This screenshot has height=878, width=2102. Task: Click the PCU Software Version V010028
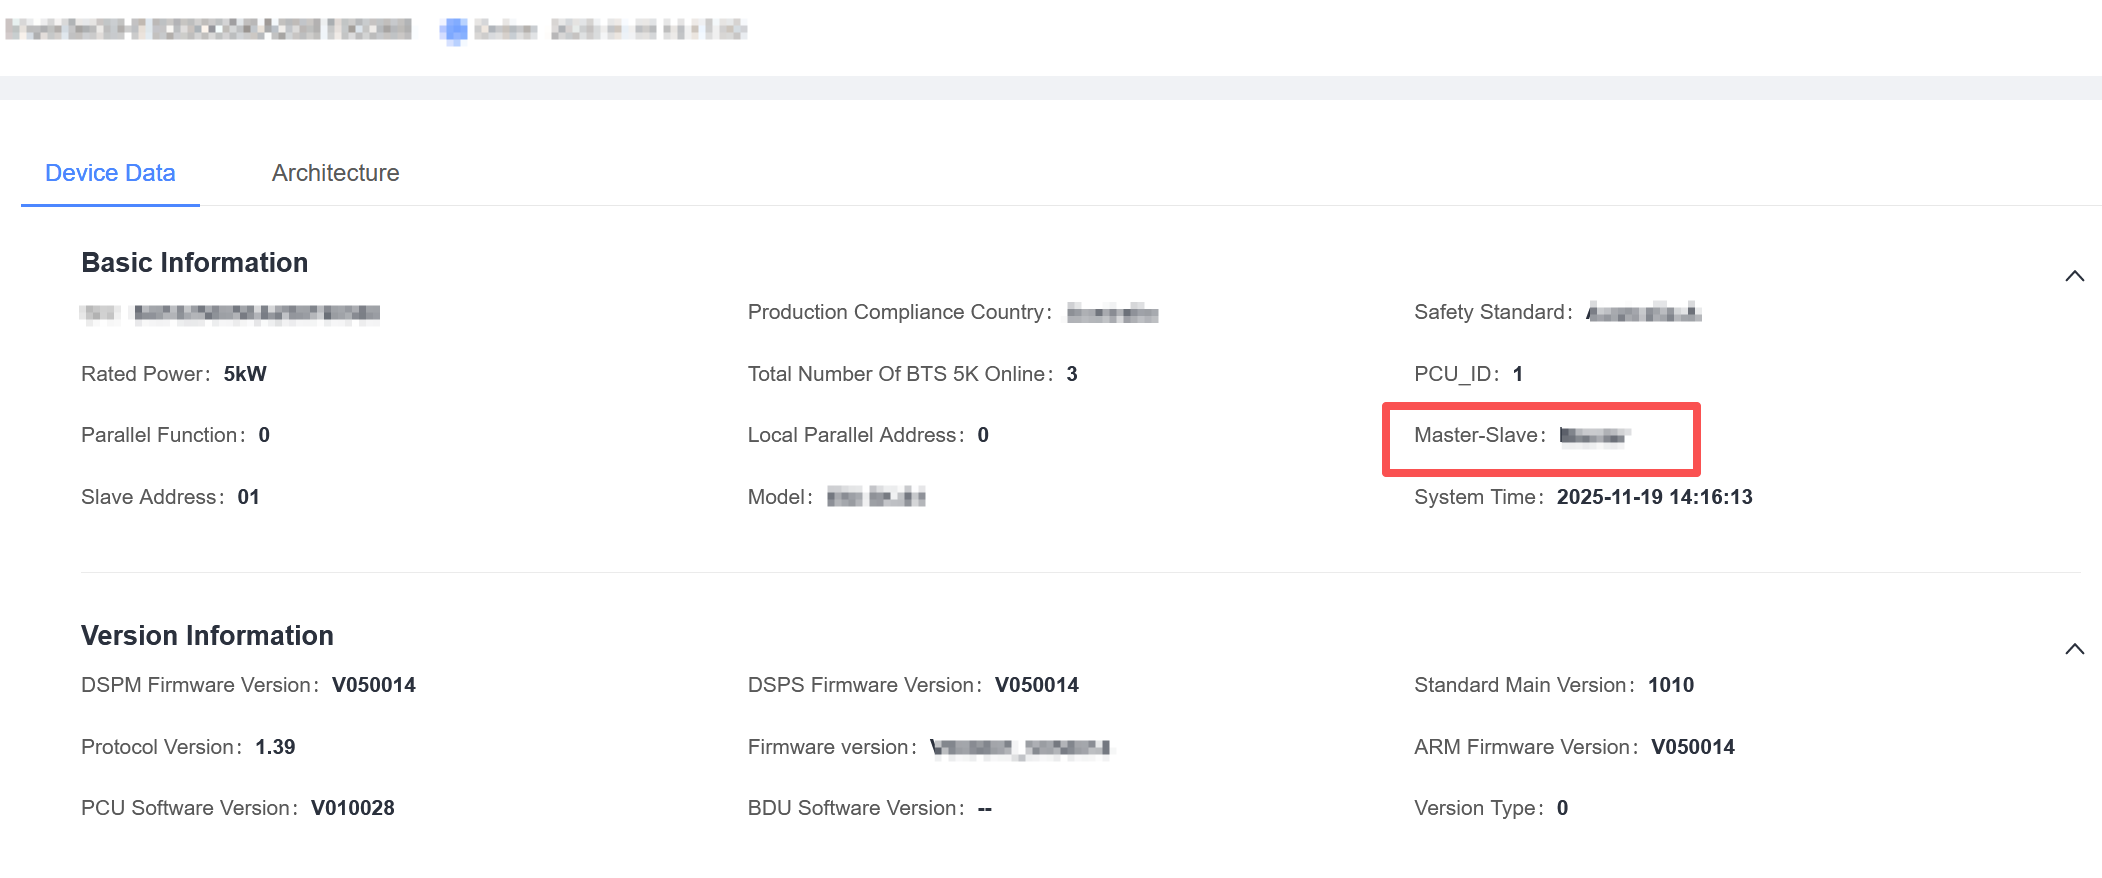pyautogui.click(x=352, y=808)
